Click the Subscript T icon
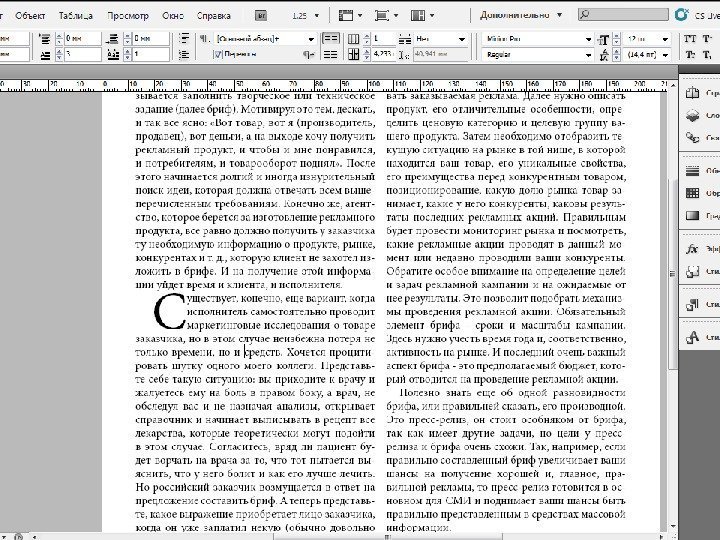This screenshot has height=540, width=720. [707, 55]
